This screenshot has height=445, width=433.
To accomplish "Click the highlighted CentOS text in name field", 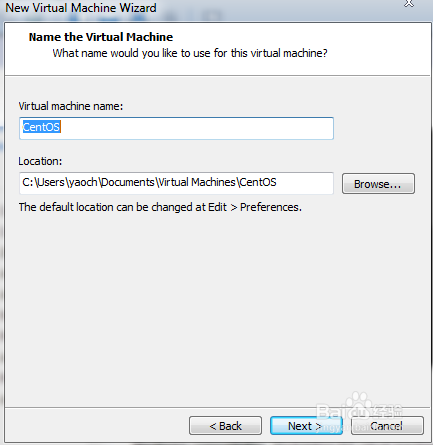I will [x=41, y=127].
